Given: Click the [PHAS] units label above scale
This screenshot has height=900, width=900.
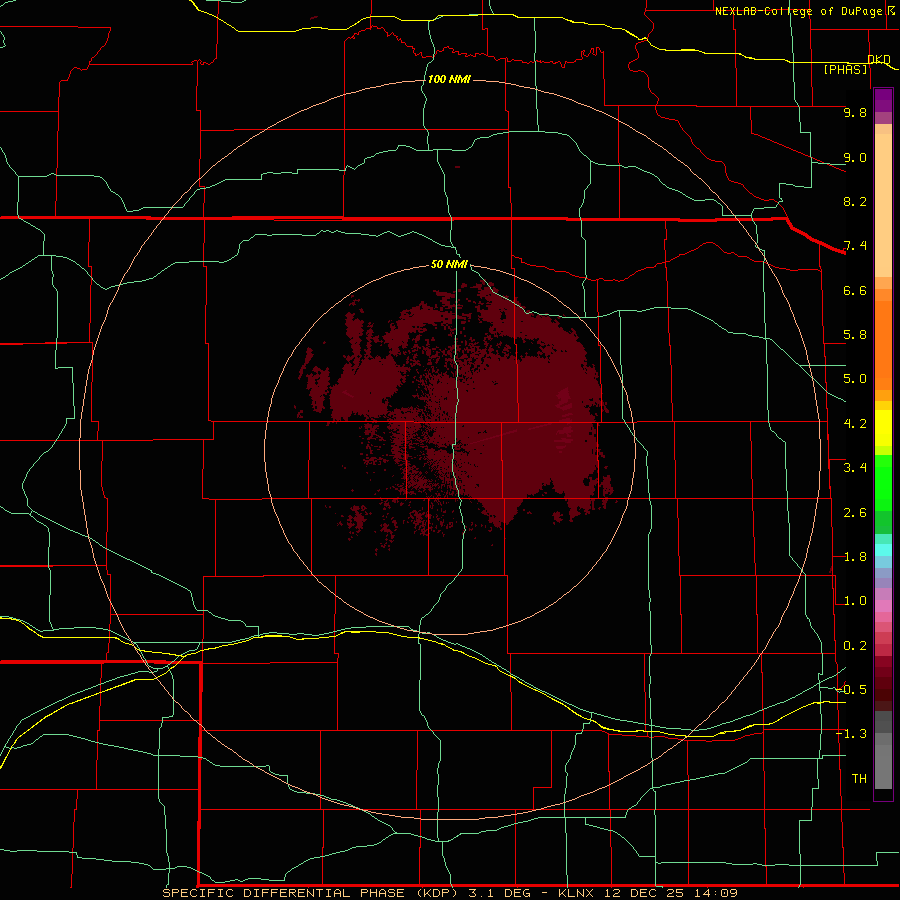Looking at the screenshot, I should [846, 69].
